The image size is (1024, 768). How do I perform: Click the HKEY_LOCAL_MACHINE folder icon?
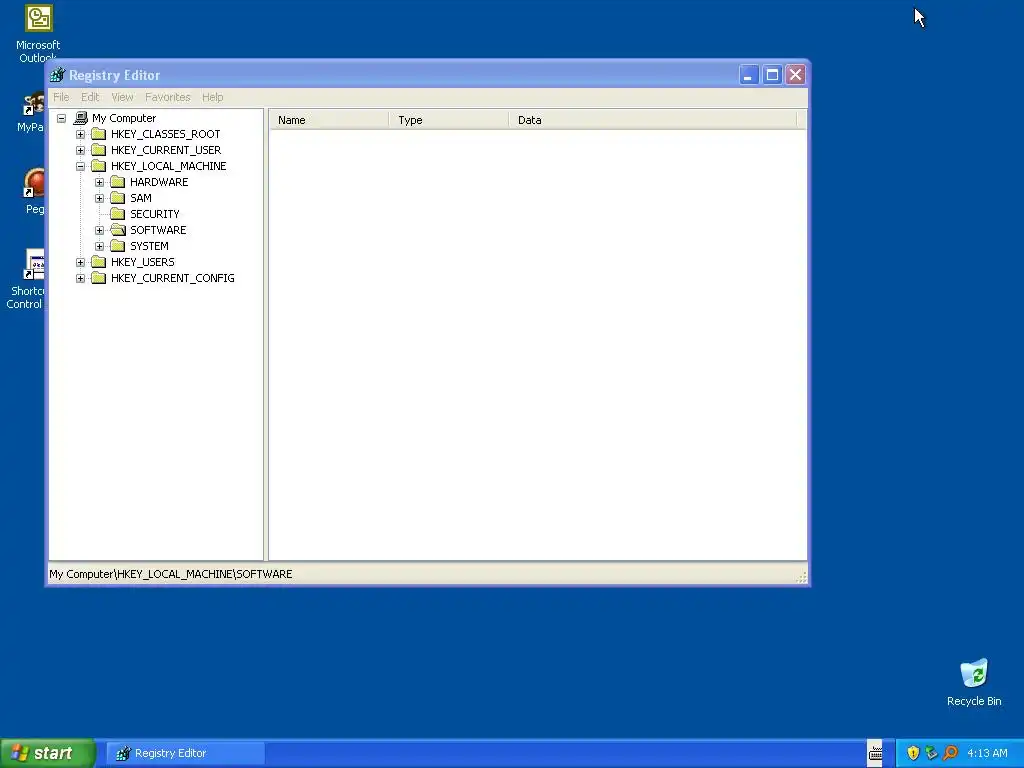point(99,166)
